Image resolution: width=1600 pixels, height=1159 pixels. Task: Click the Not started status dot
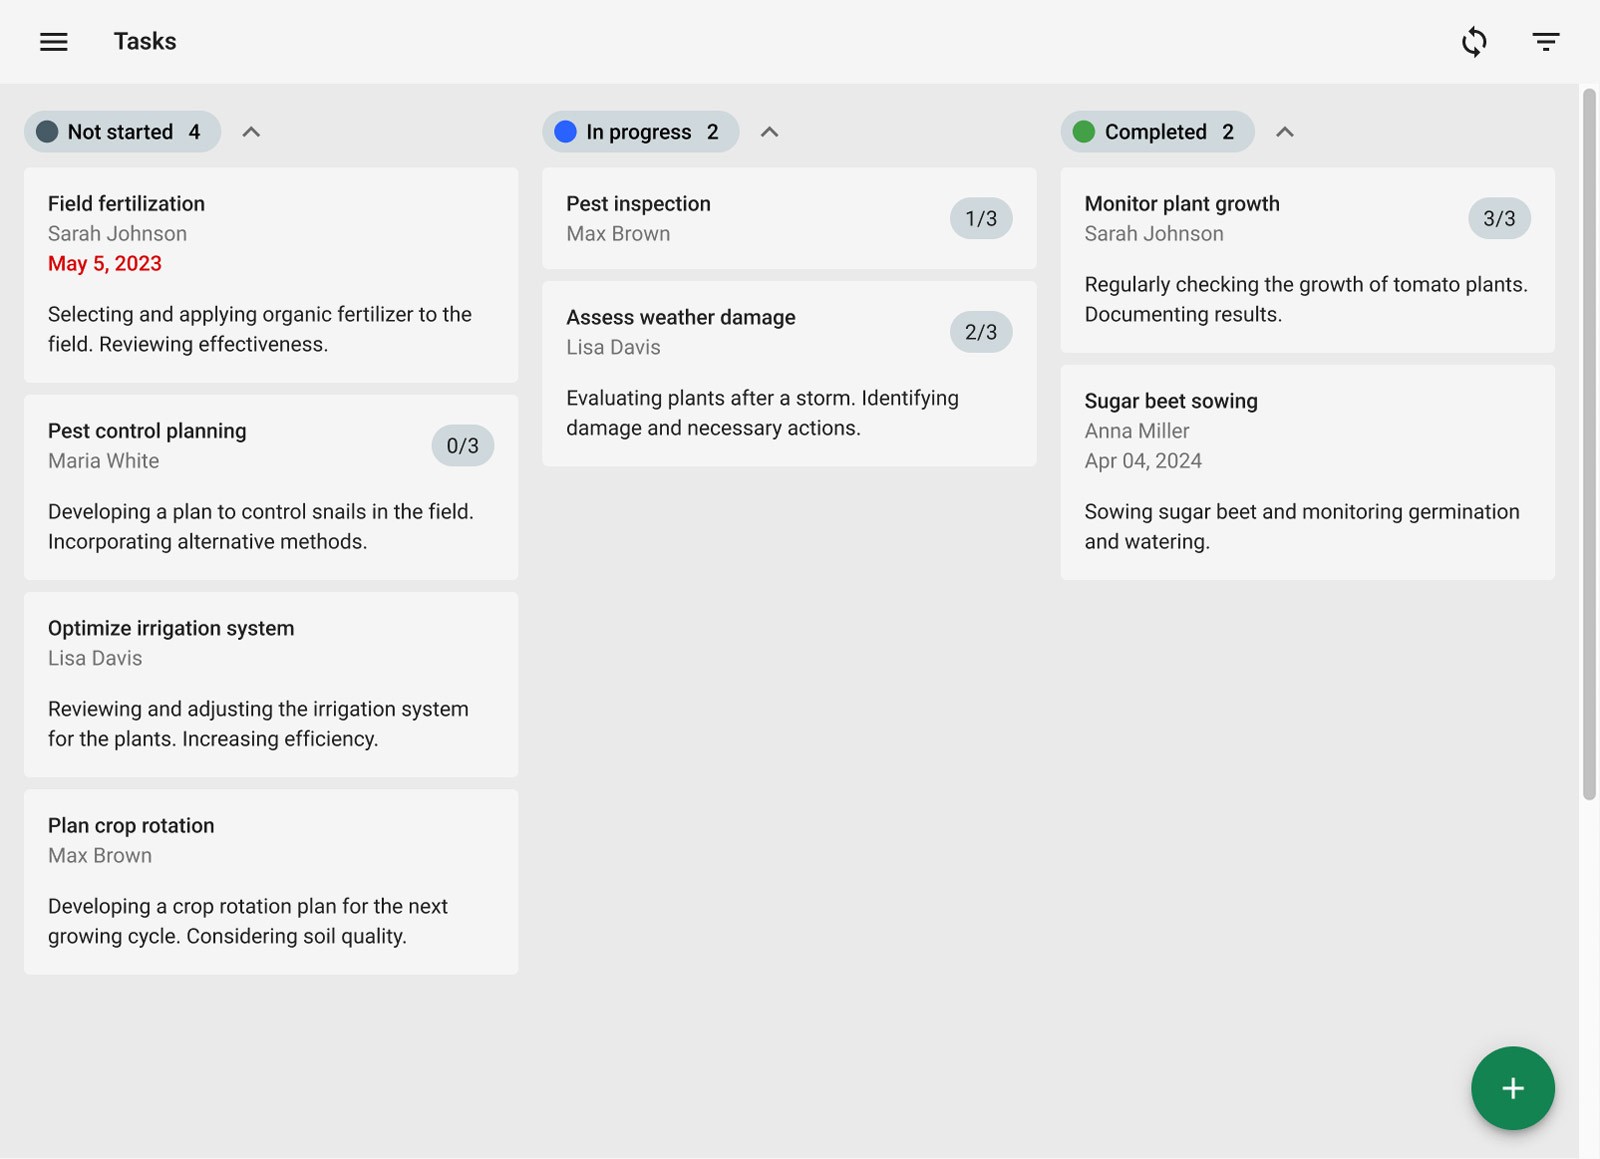click(46, 131)
